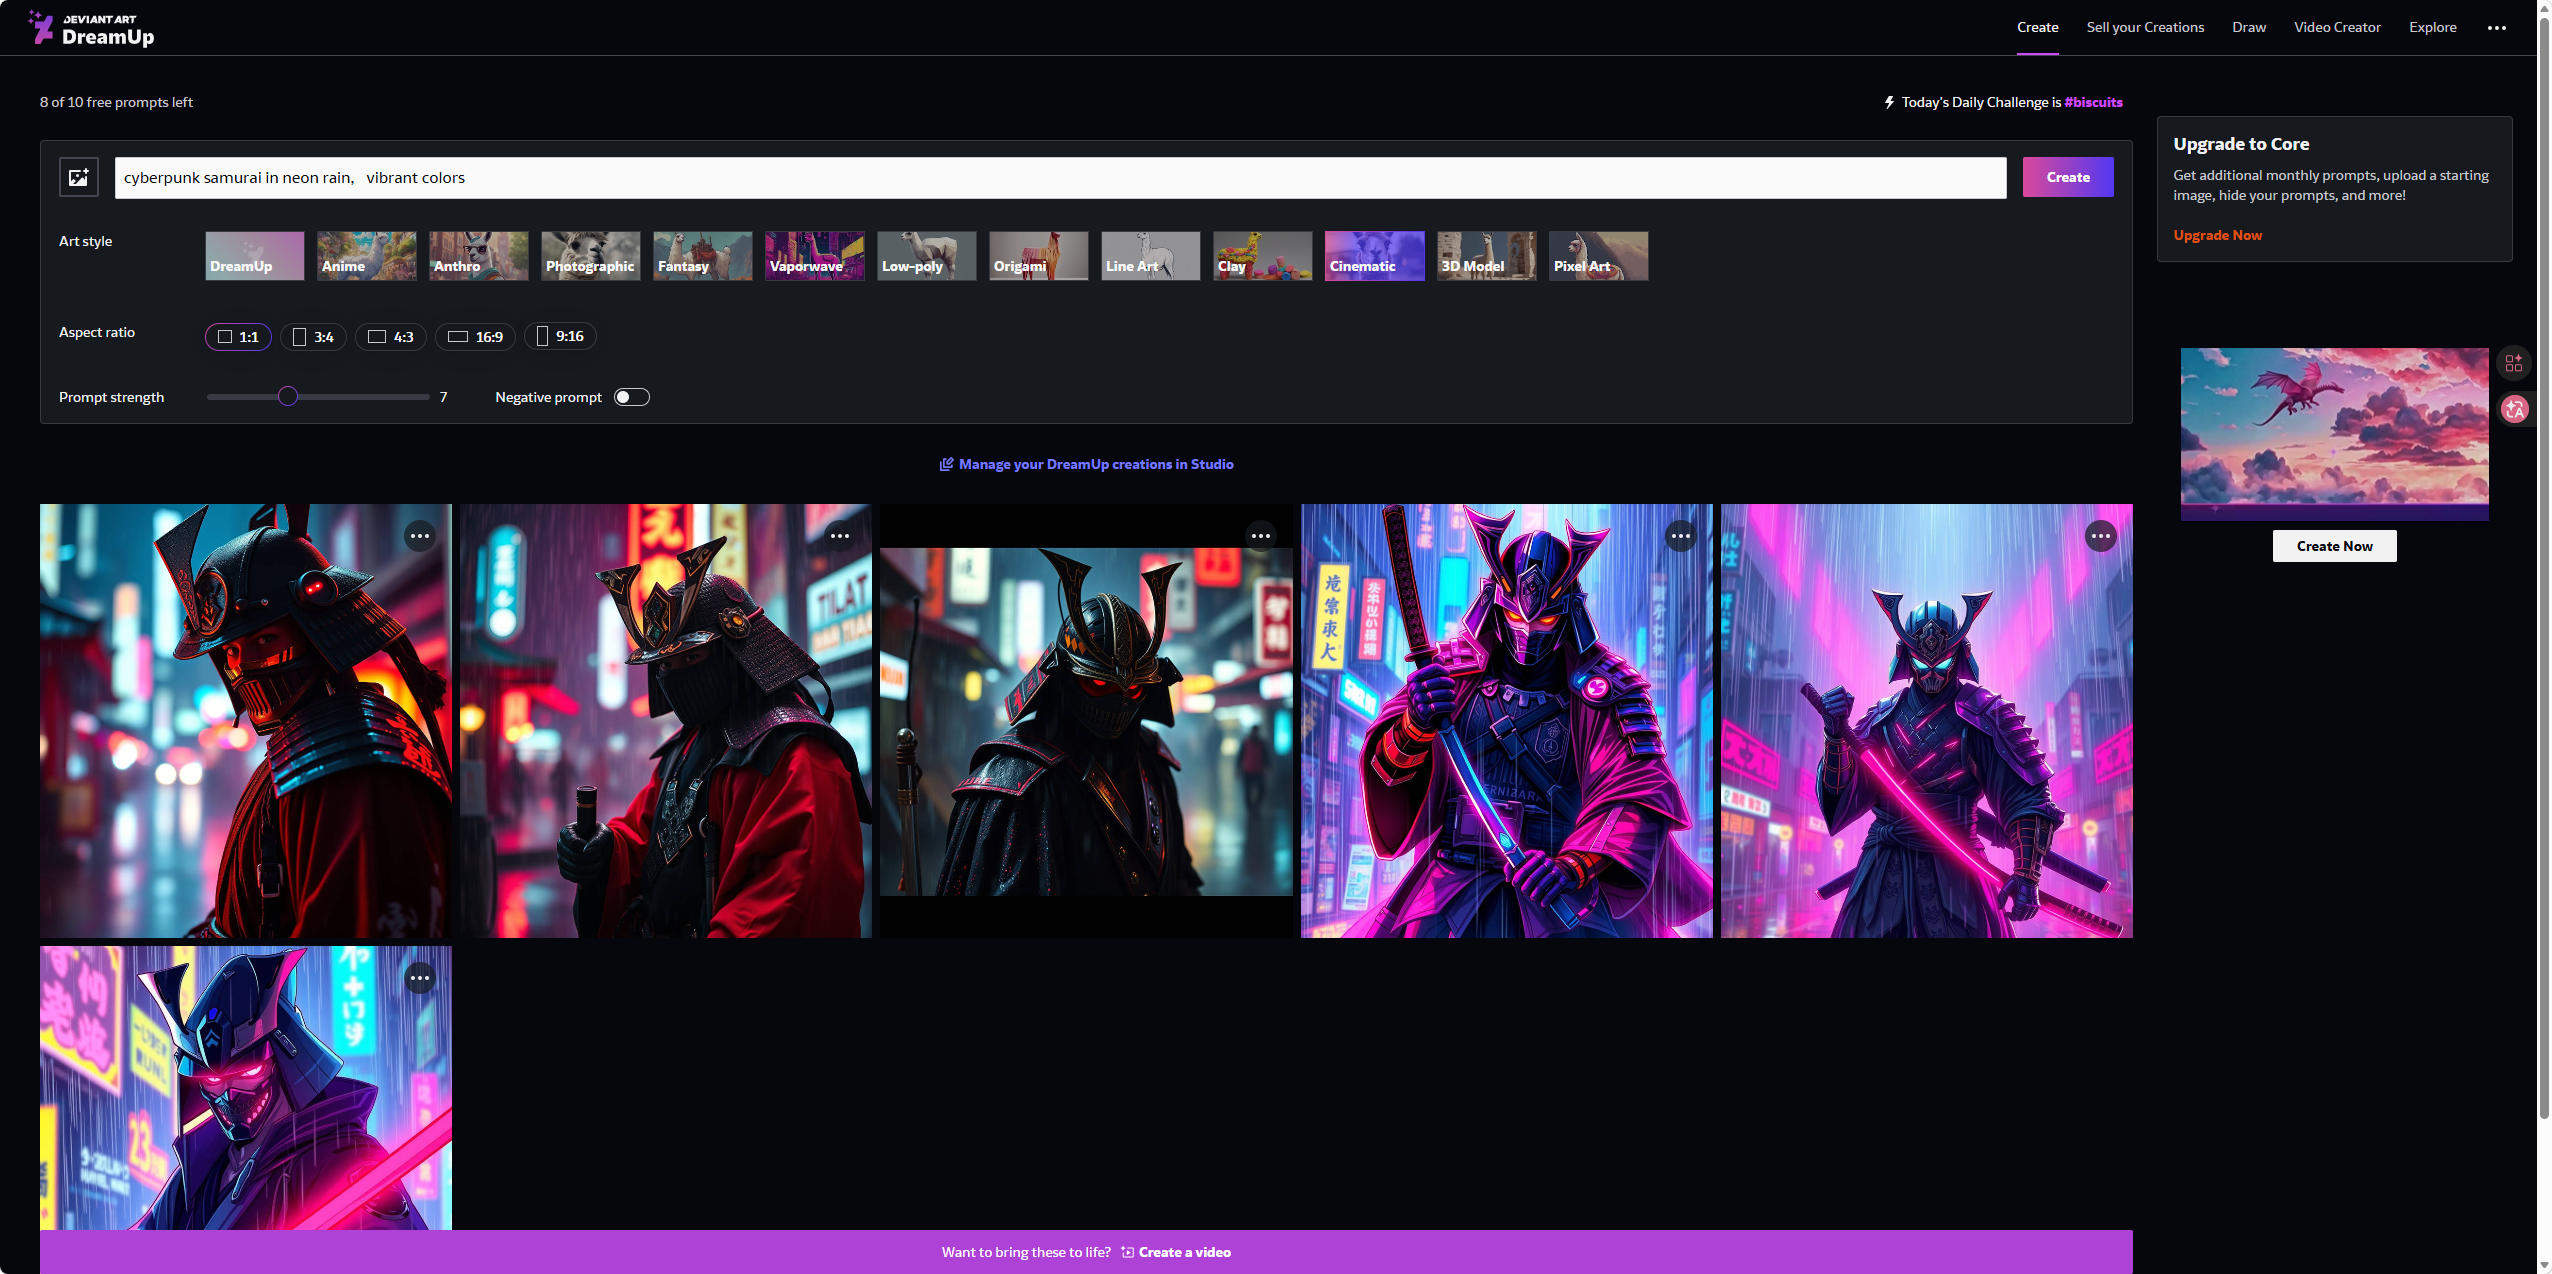Click the prompt strength value '7'
The width and height of the screenshot is (2552, 1274).
point(443,397)
